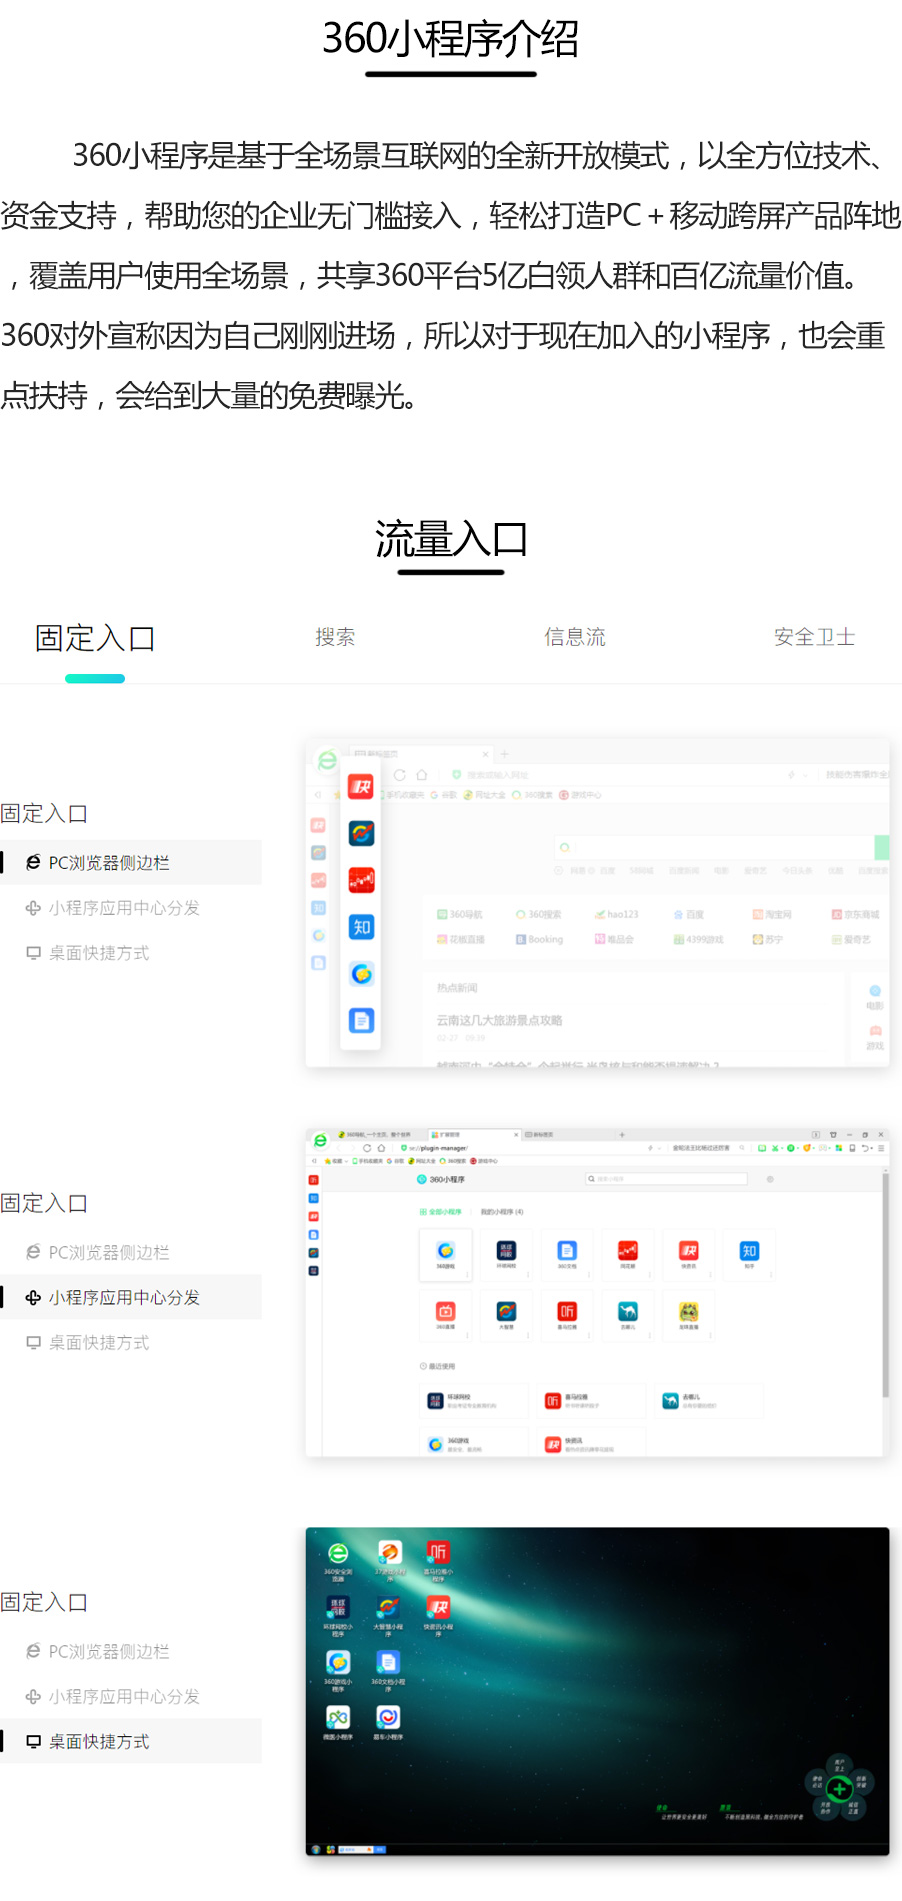Image resolution: width=902 pixels, height=1901 pixels.
Task: Select 我的小程序 (4) tab in plugin-manager page
Action: tap(502, 1211)
